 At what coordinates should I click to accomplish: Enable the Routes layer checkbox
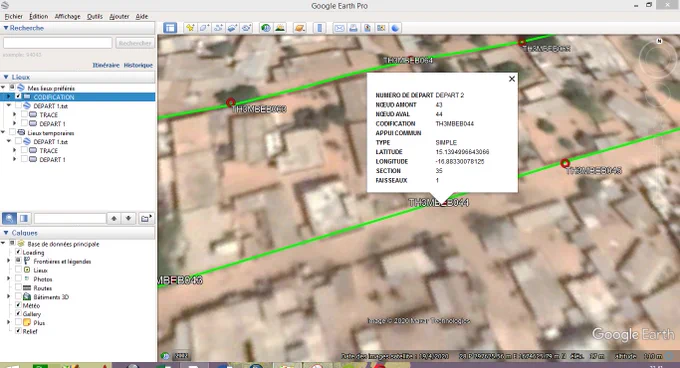[18, 288]
